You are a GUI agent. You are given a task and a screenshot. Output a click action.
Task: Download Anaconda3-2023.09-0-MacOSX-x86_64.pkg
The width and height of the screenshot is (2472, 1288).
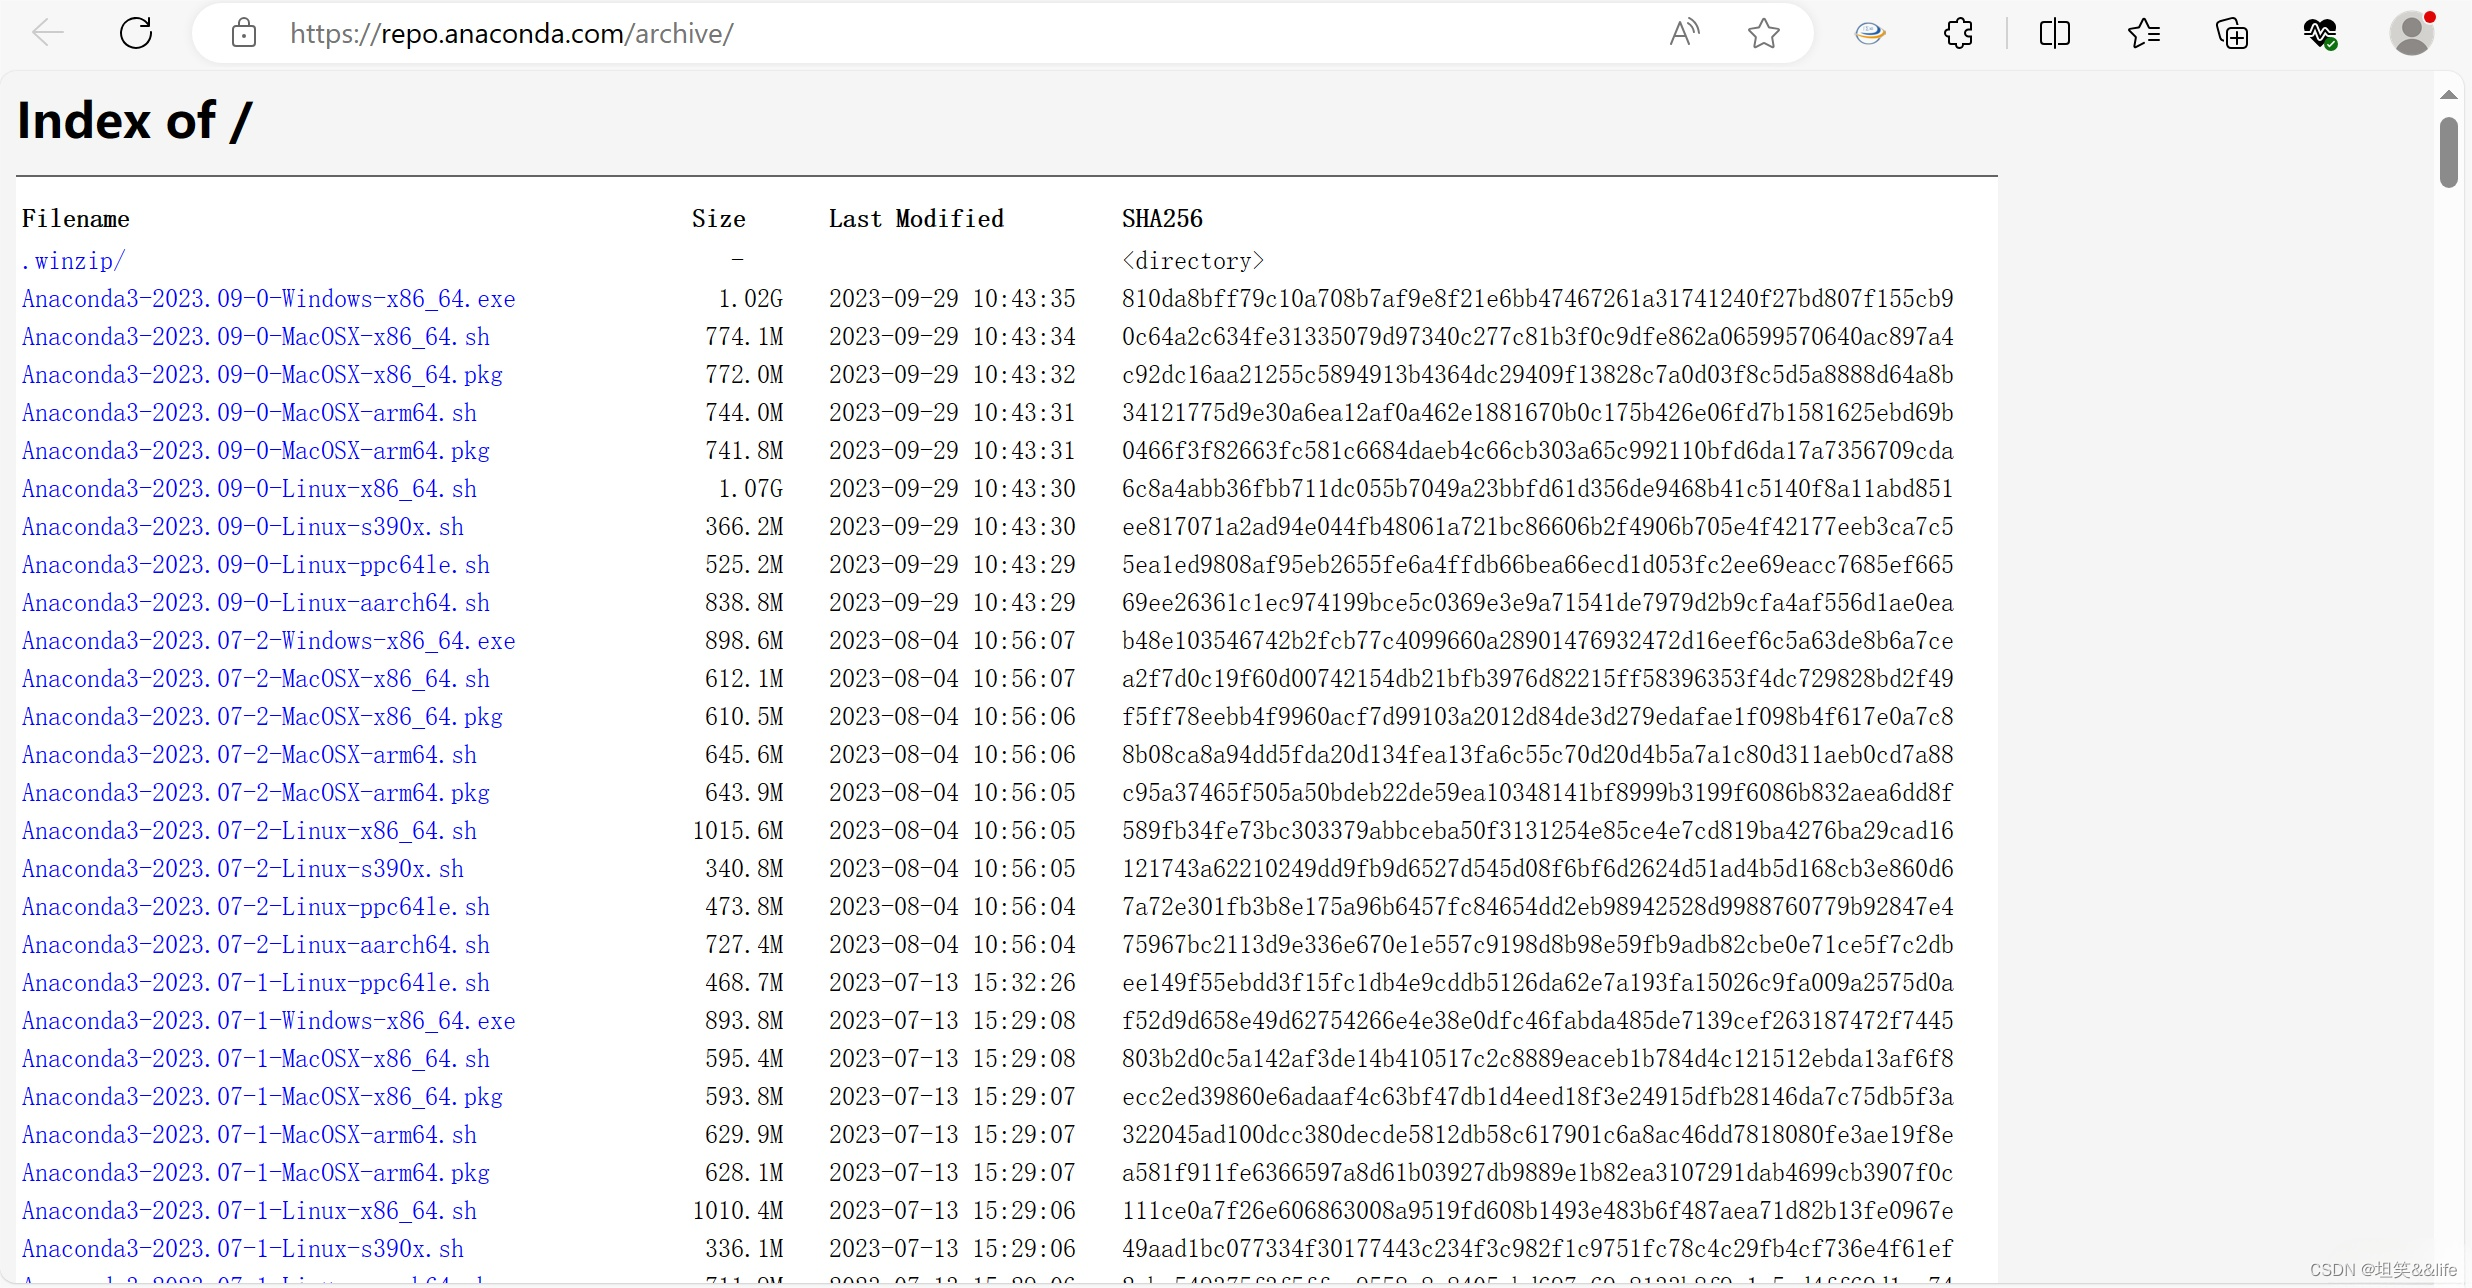262,375
